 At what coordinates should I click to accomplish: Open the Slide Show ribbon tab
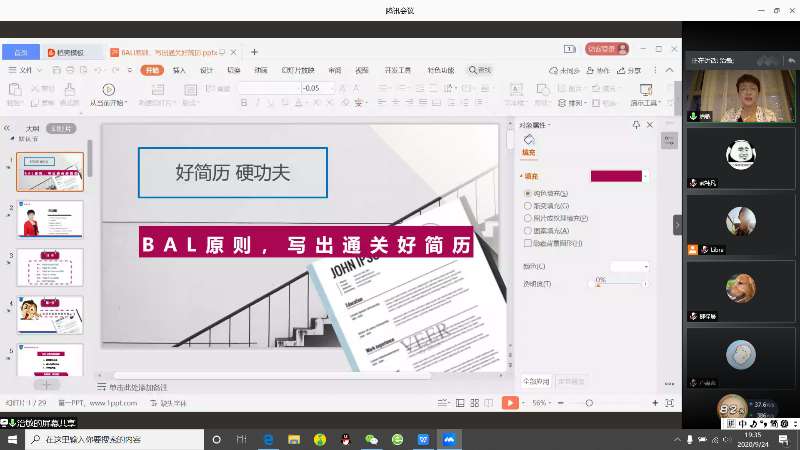(298, 70)
